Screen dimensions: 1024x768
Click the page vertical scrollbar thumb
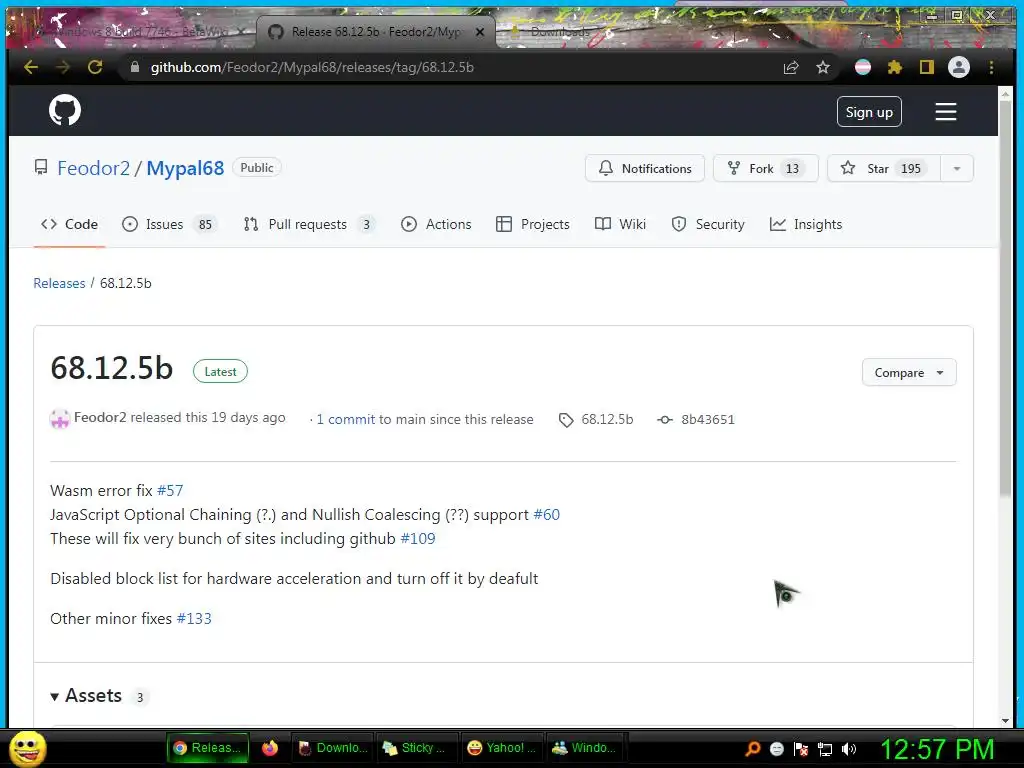click(1006, 300)
